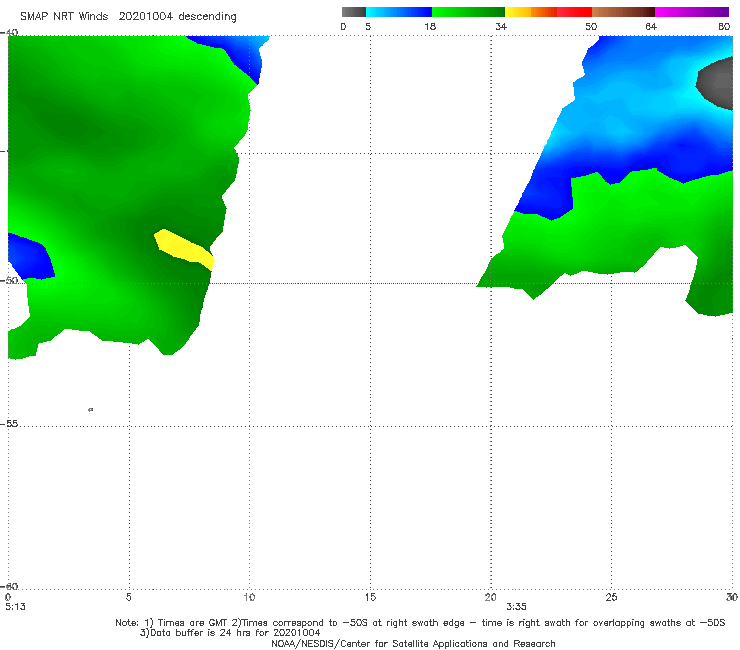Image resolution: width=740 pixels, height=650 pixels.
Task: Click the swath time label '3:35'
Action: coord(516,607)
